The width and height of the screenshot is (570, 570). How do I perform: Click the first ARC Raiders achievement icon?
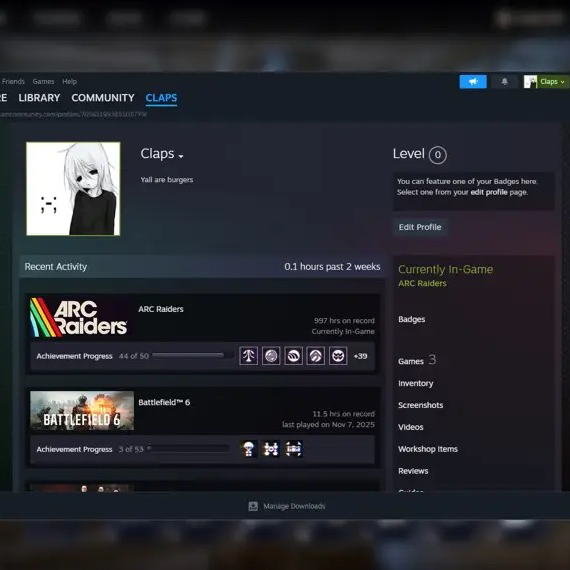pos(249,356)
